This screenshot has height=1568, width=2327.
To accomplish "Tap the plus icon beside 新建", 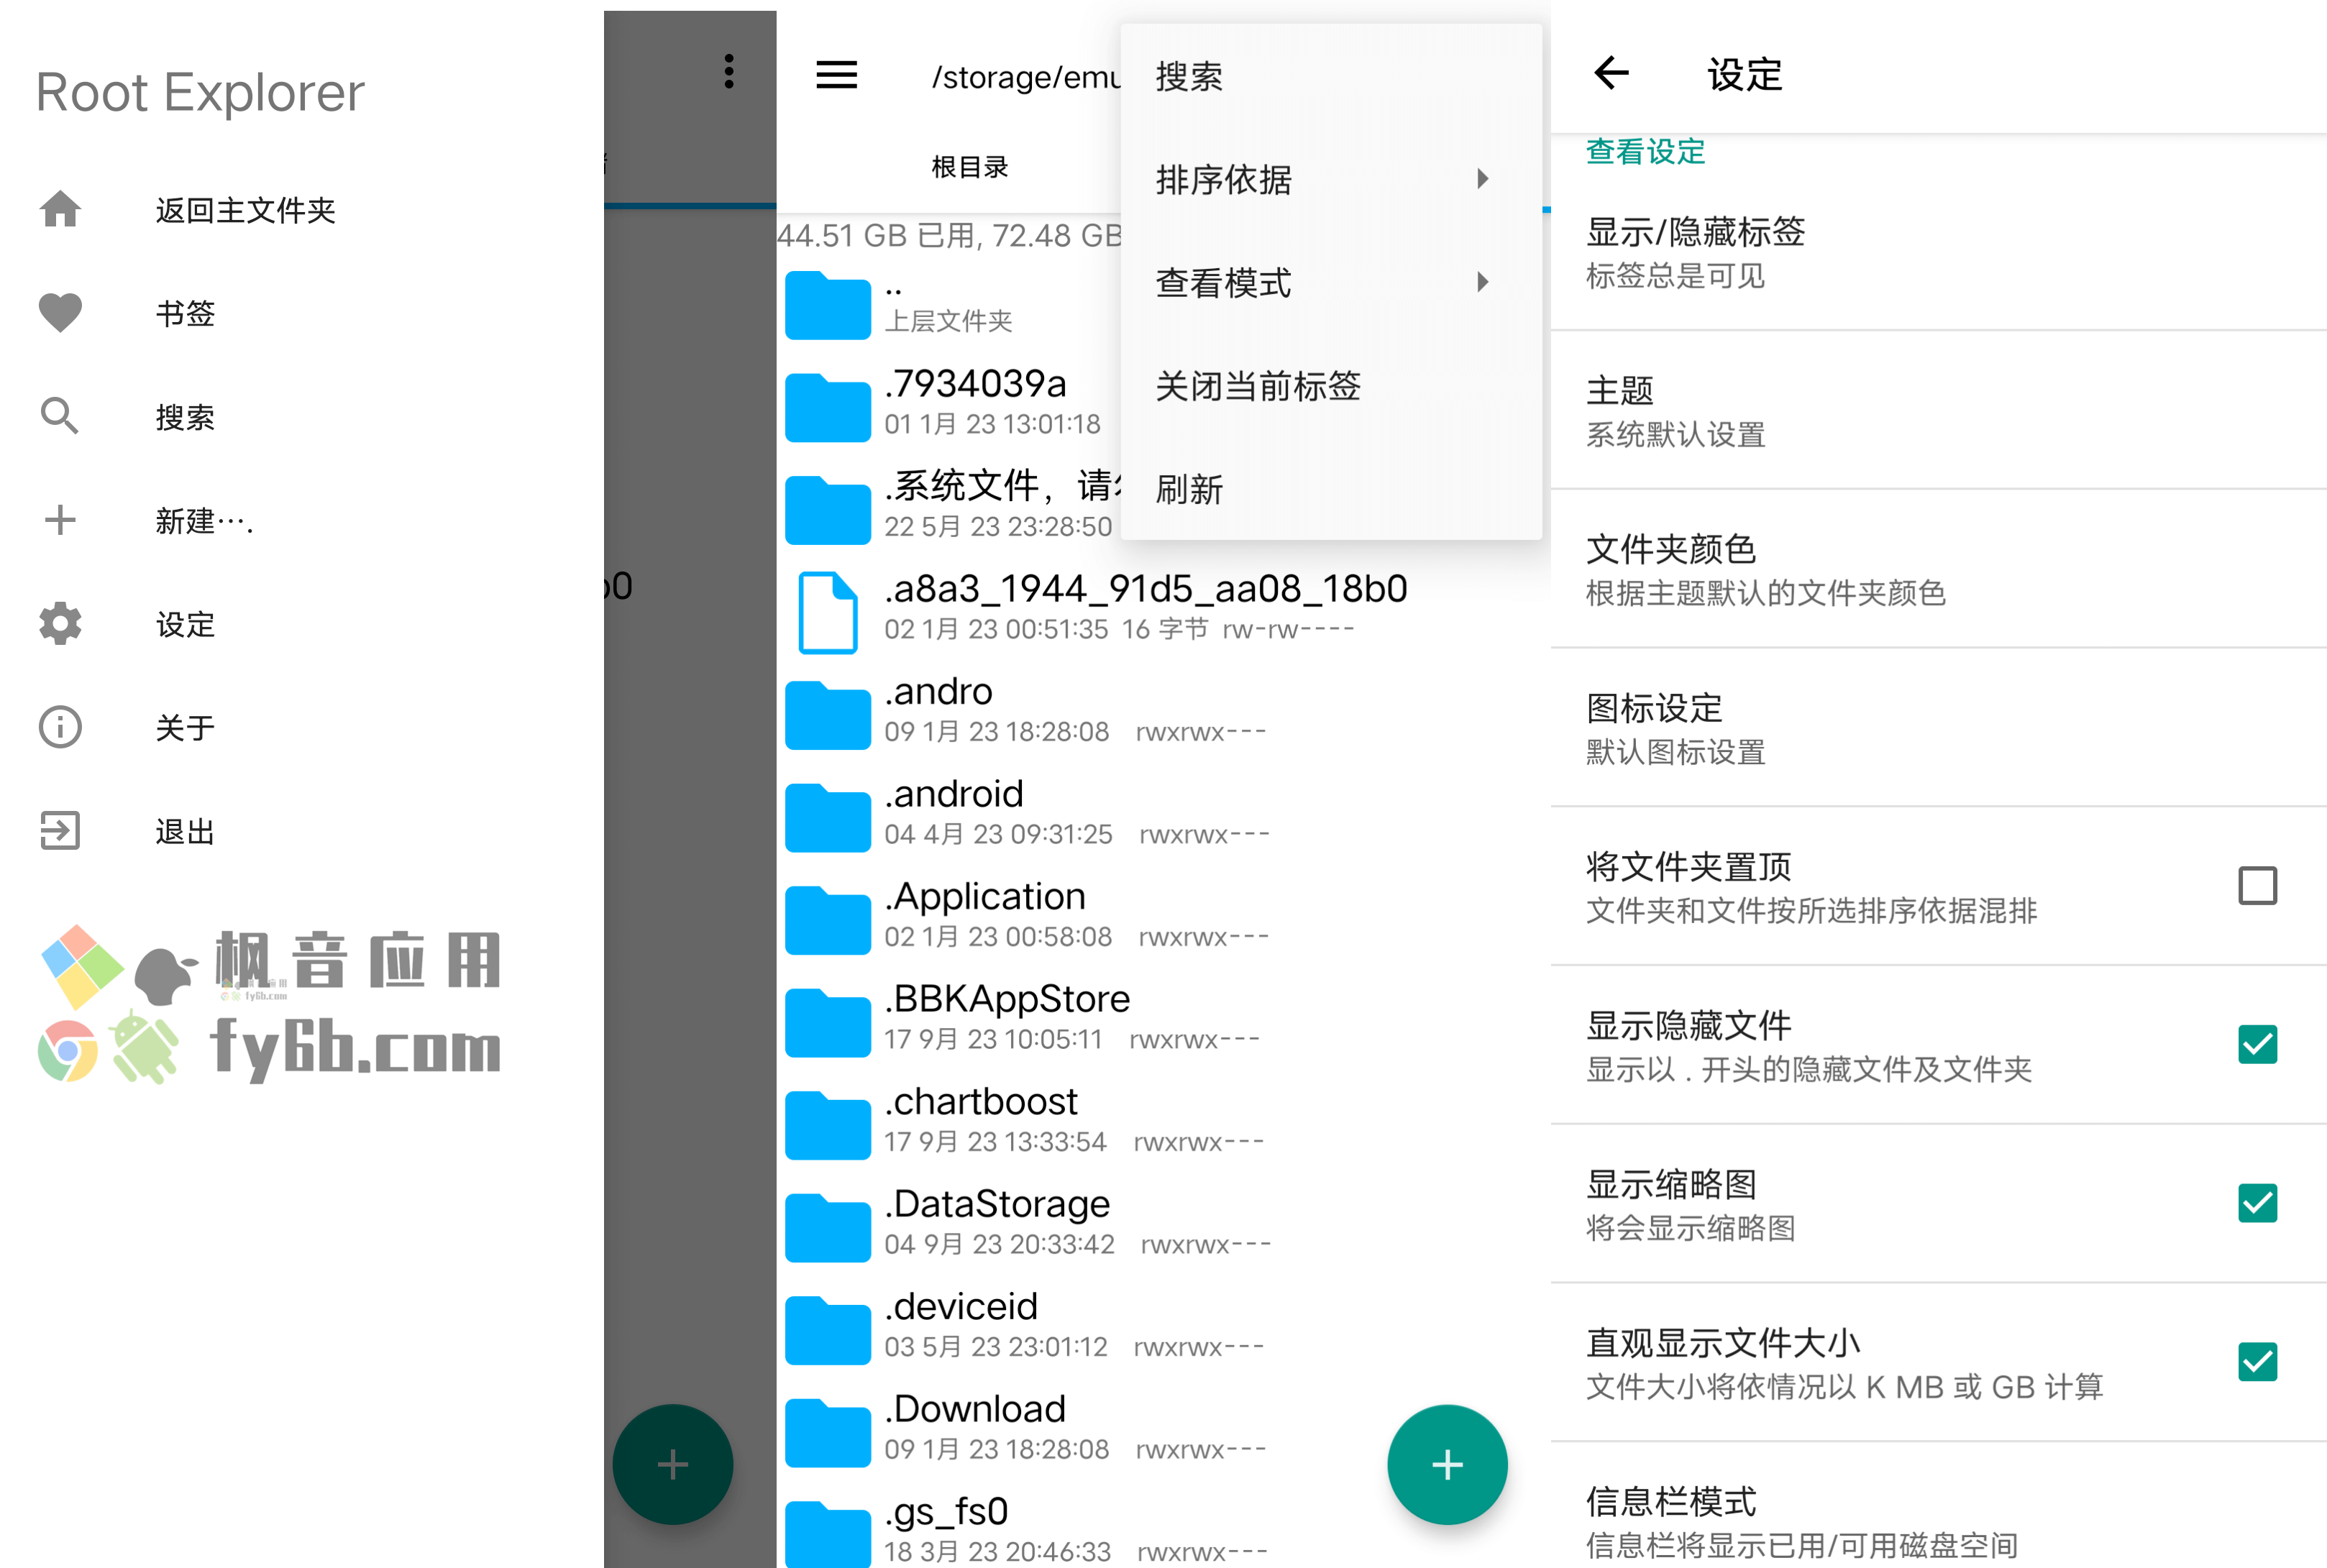I will 60,520.
